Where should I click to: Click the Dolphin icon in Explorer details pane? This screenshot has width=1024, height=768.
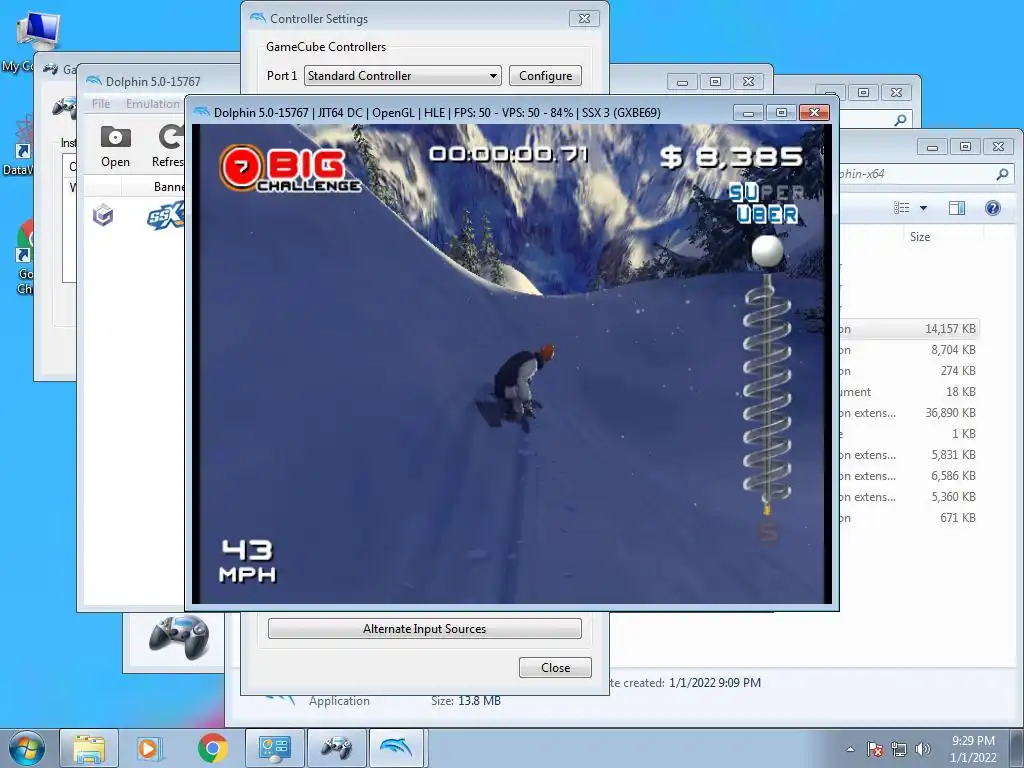(281, 699)
